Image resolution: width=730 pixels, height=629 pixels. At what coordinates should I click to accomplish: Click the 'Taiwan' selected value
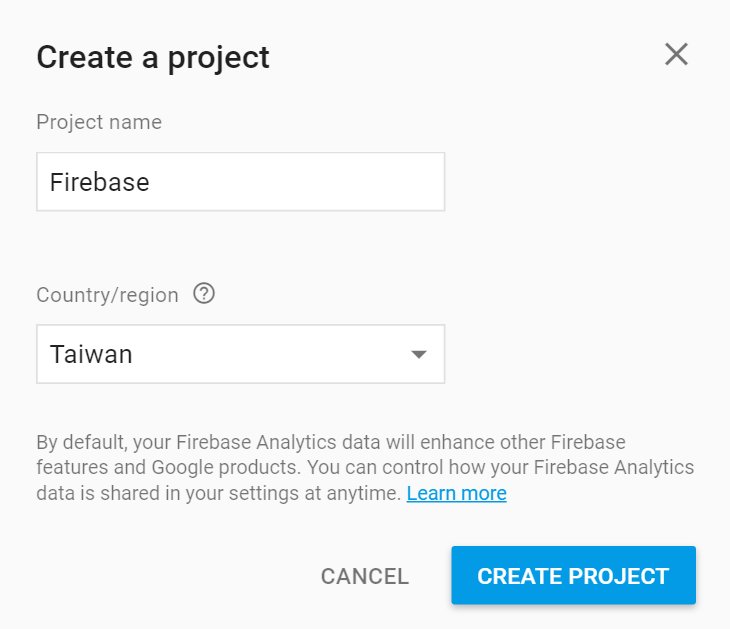(x=91, y=354)
